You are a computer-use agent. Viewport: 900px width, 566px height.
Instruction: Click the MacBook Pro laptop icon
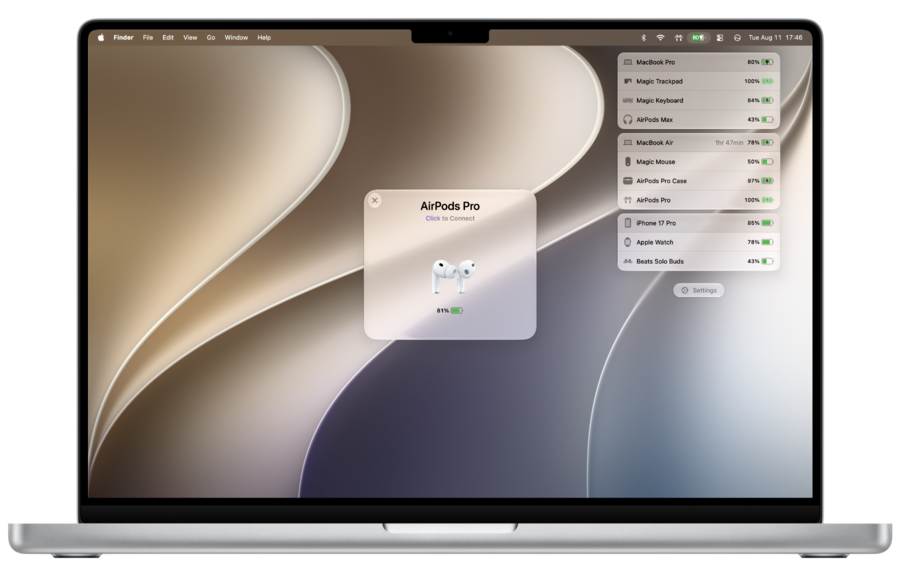627,62
